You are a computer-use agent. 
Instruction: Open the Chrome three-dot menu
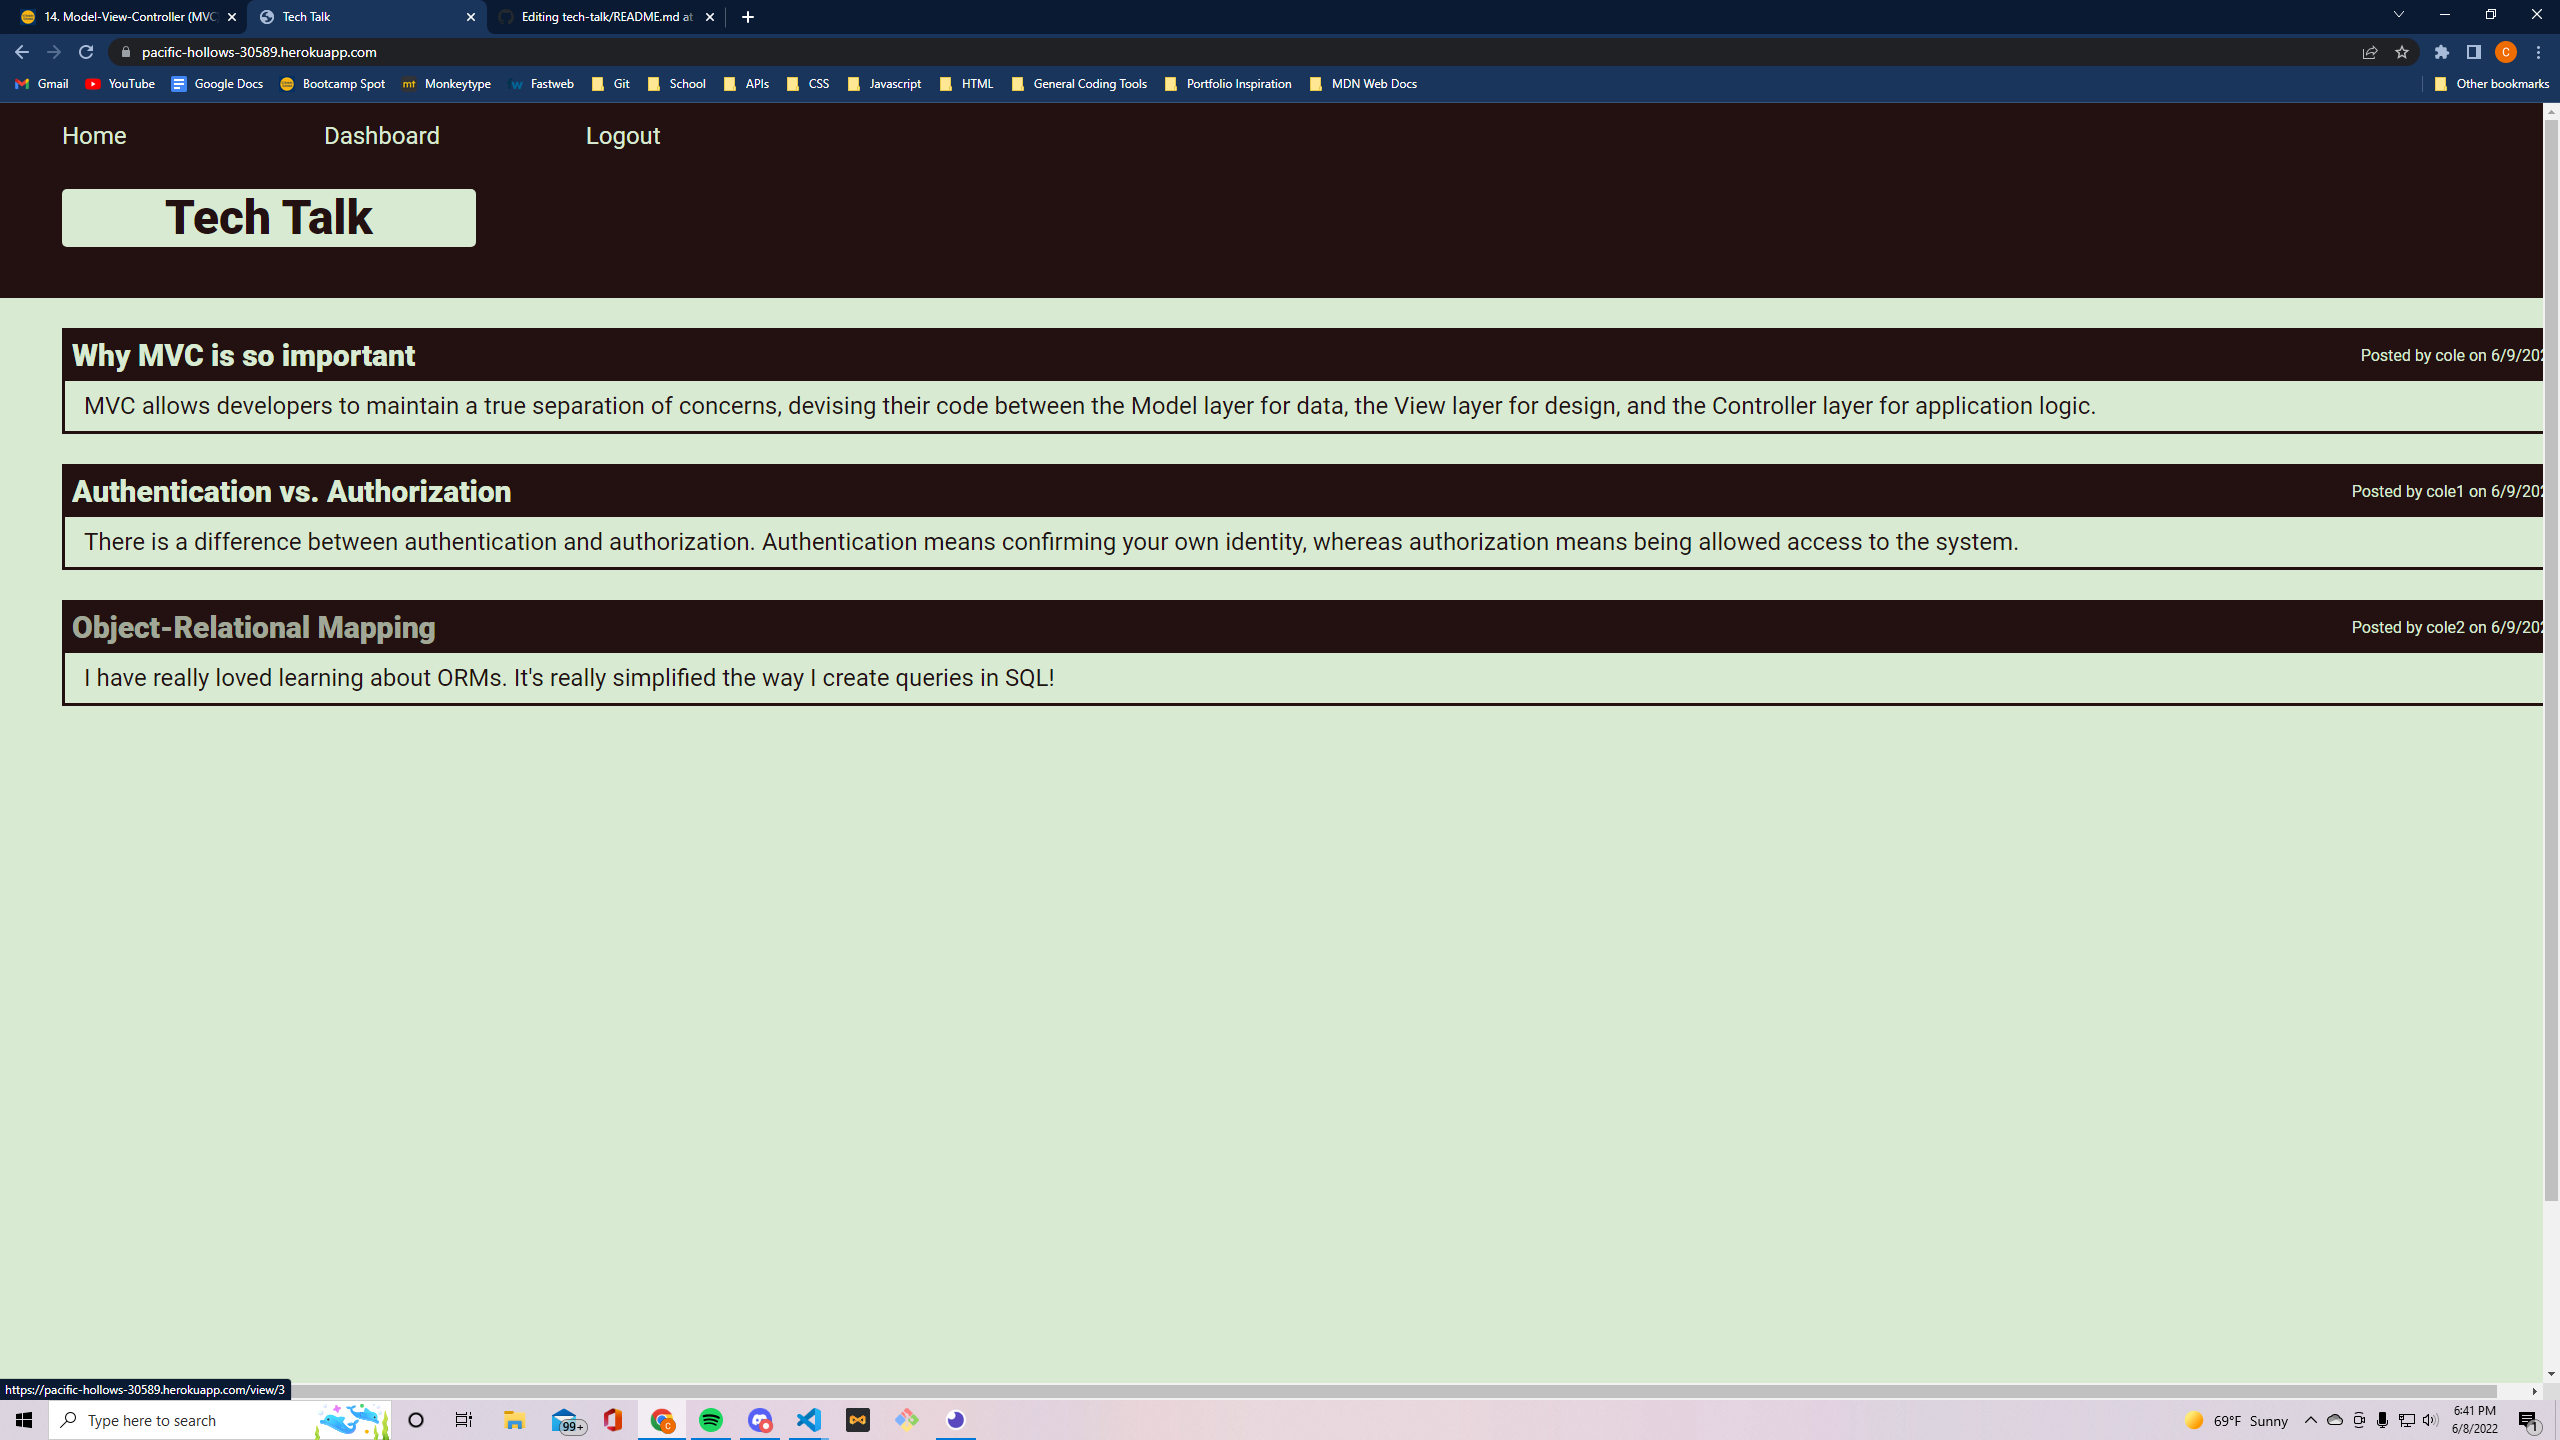click(2538, 52)
